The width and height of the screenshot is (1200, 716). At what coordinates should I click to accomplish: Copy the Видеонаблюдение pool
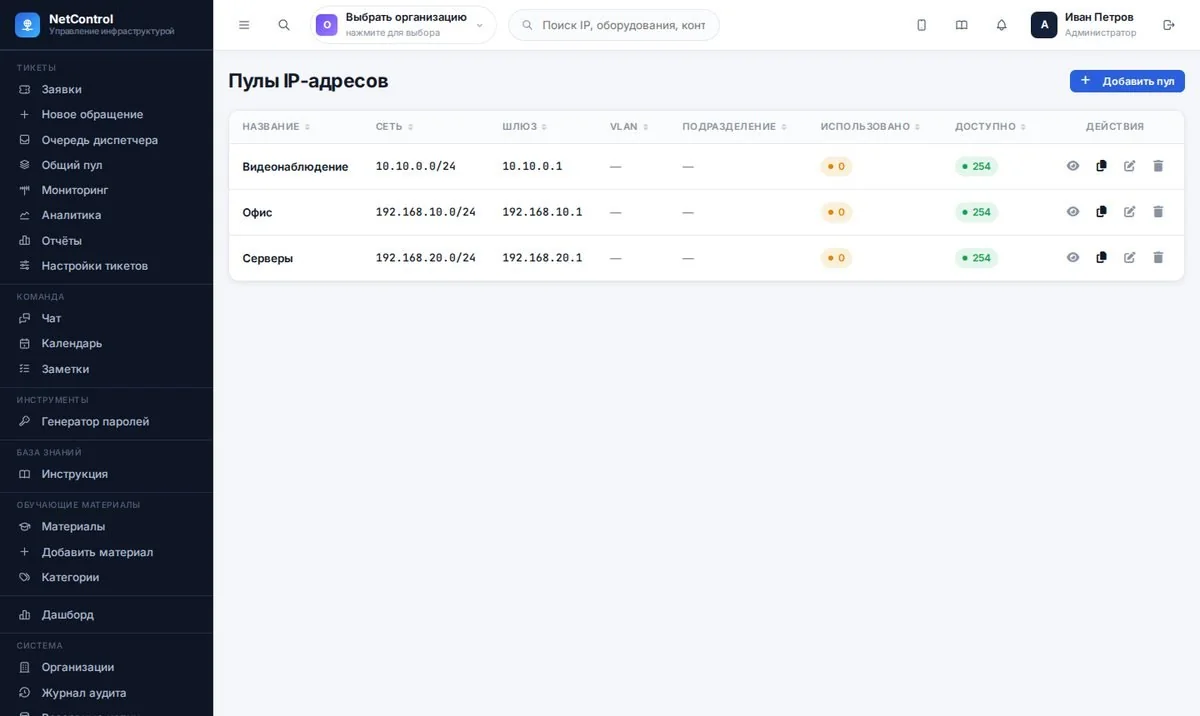click(1101, 166)
